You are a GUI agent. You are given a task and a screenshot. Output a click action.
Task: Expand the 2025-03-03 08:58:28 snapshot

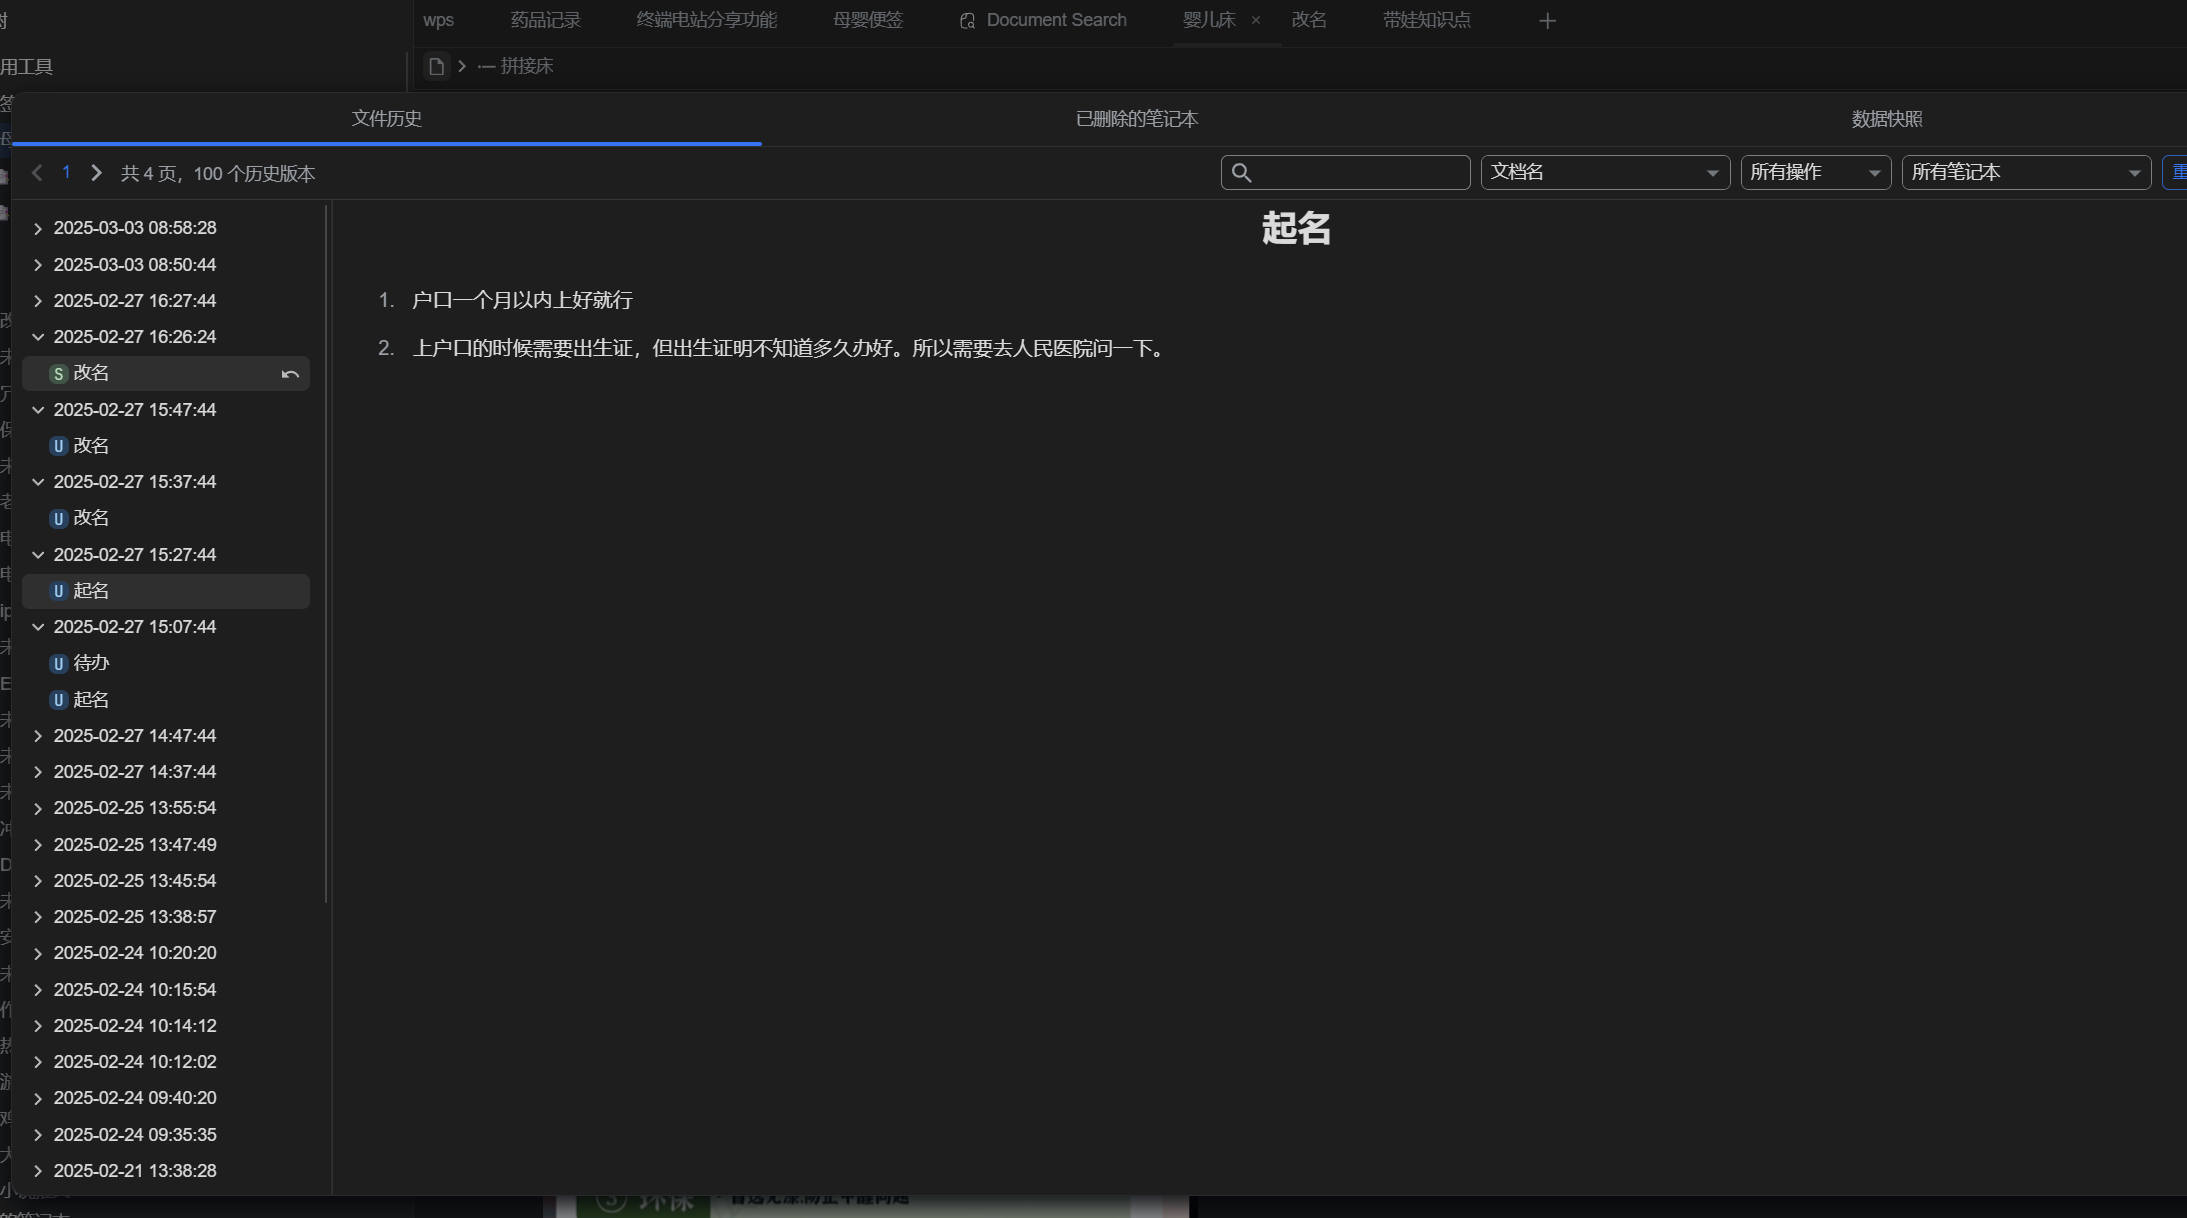point(38,229)
